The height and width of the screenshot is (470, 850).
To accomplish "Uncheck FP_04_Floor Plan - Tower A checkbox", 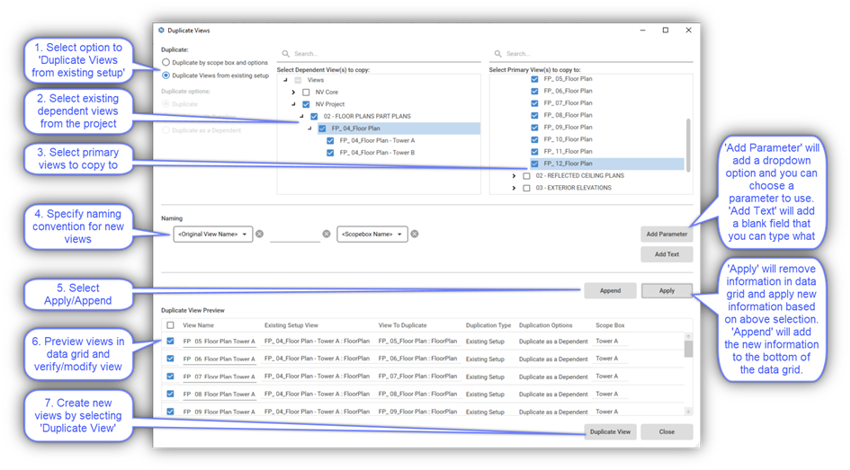I will click(x=330, y=140).
